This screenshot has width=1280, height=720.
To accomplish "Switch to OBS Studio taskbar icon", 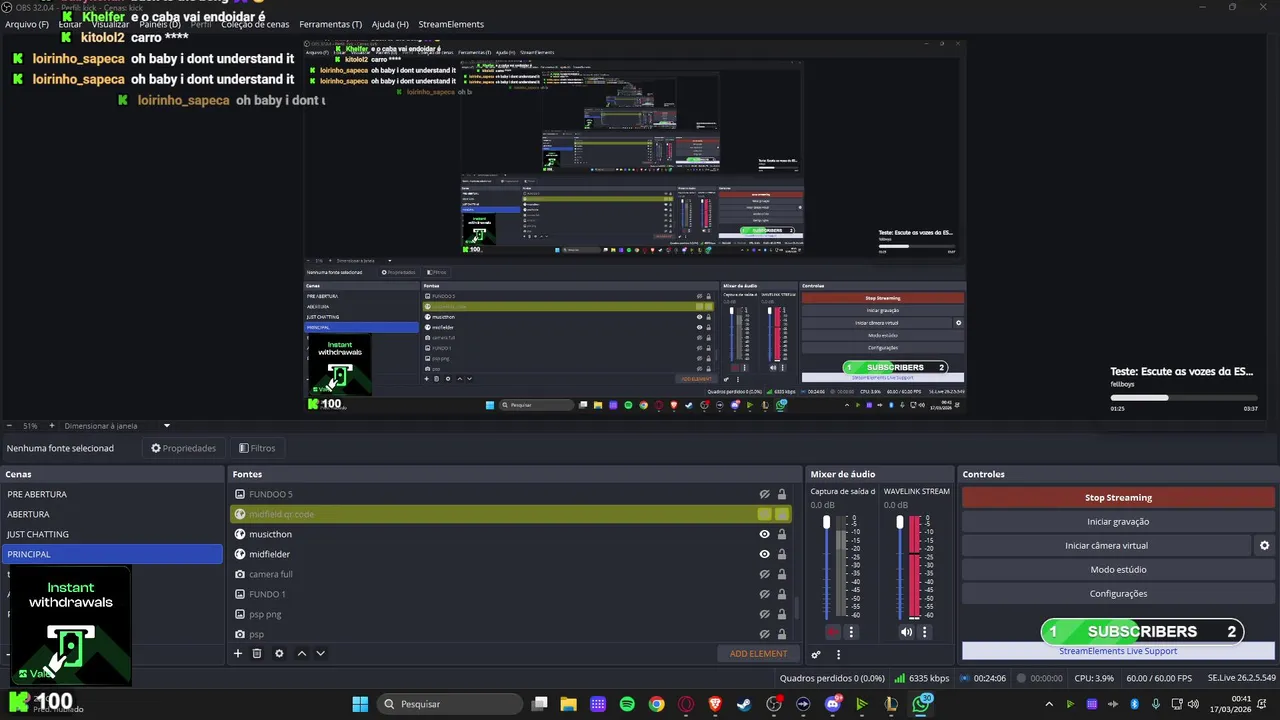I will pos(773,704).
